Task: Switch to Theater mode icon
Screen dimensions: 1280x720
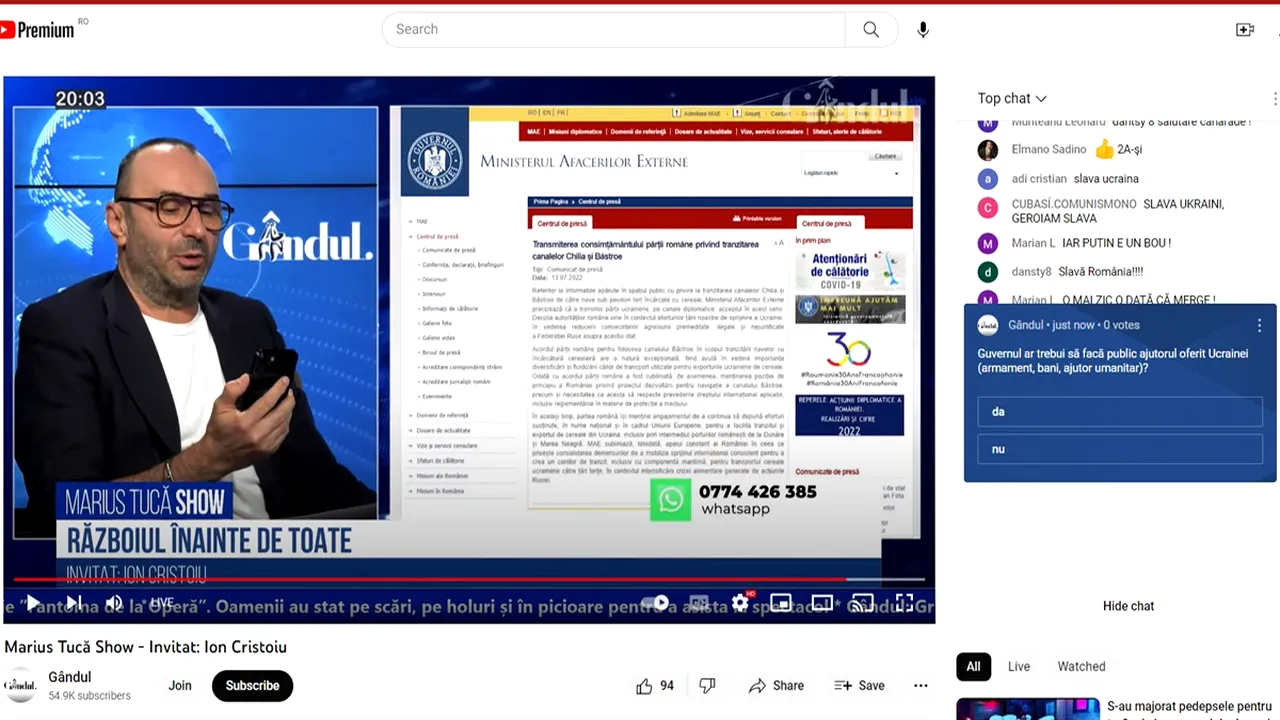Action: pos(822,602)
